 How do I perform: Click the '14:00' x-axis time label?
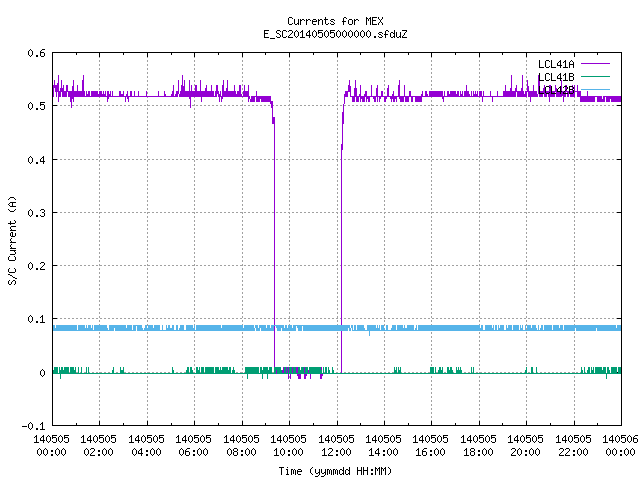click(x=383, y=452)
